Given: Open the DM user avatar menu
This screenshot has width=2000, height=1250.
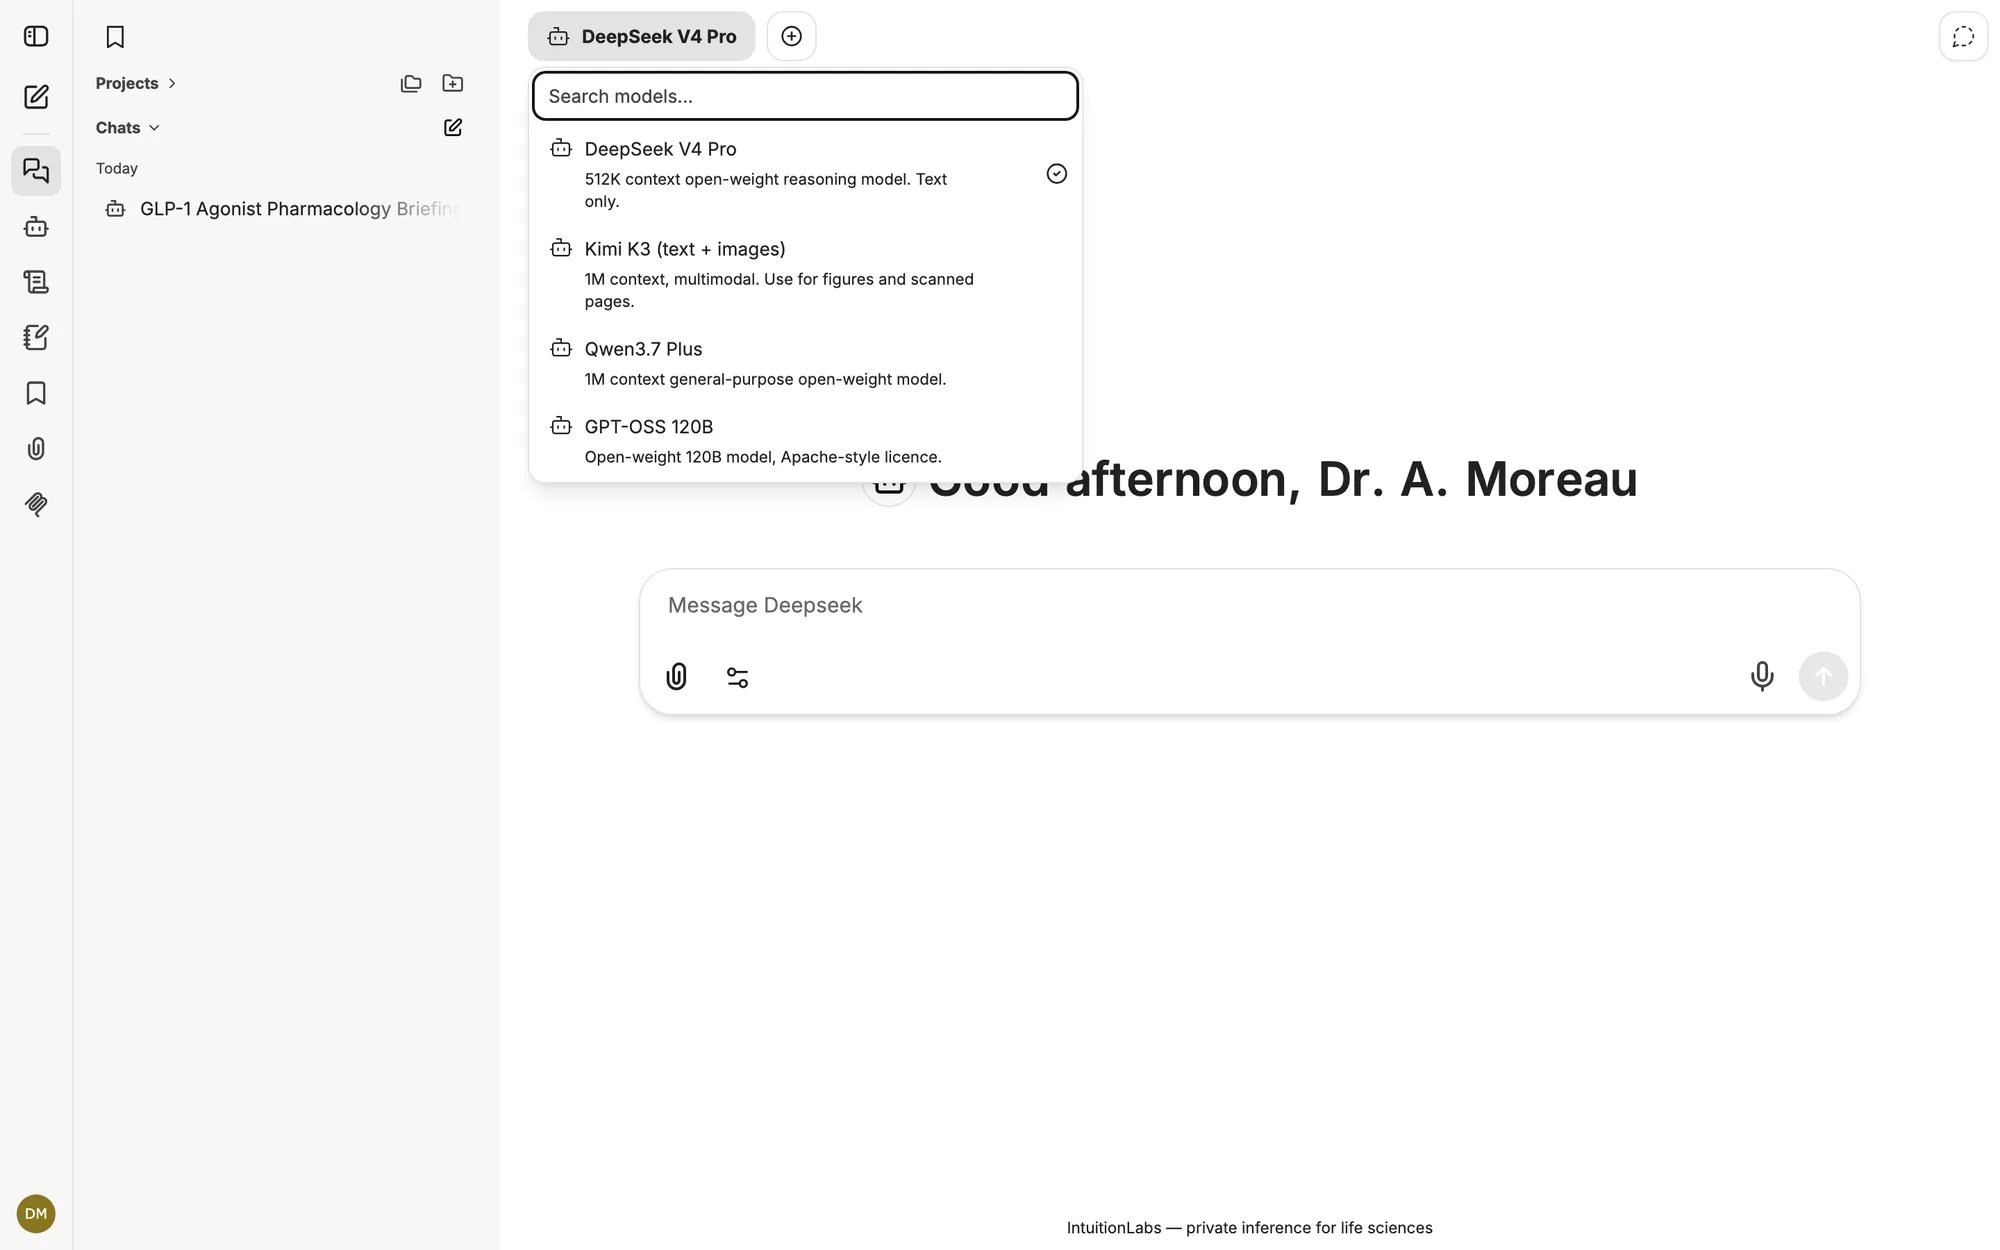Looking at the screenshot, I should [36, 1214].
